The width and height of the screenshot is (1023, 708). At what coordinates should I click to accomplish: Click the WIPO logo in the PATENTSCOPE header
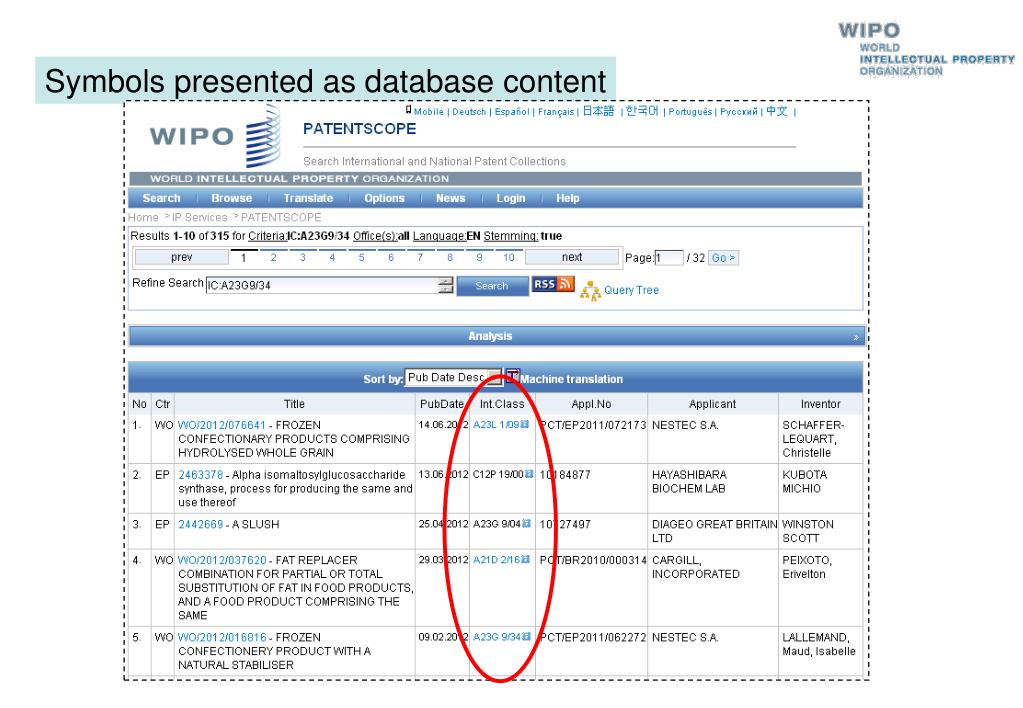click(215, 136)
